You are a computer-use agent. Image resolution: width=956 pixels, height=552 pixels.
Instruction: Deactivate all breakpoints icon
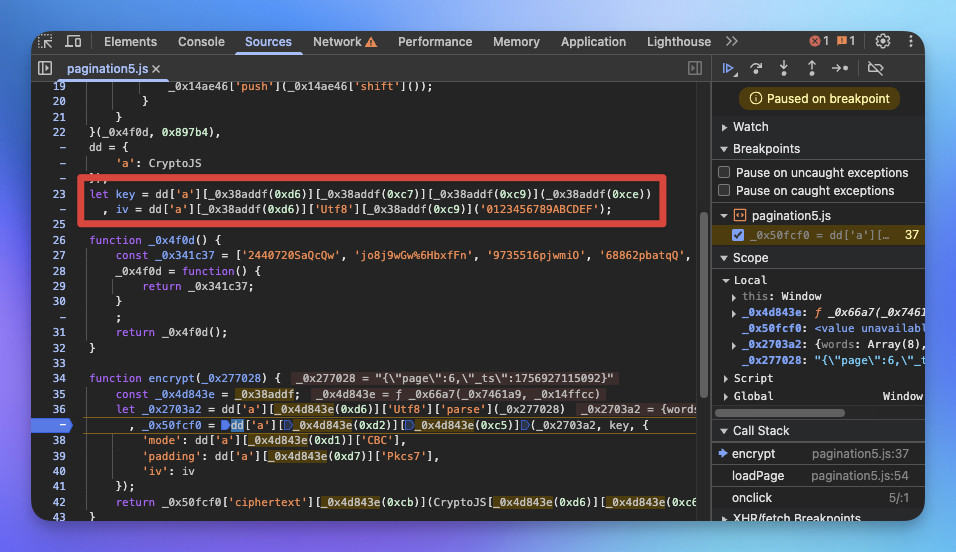[876, 68]
